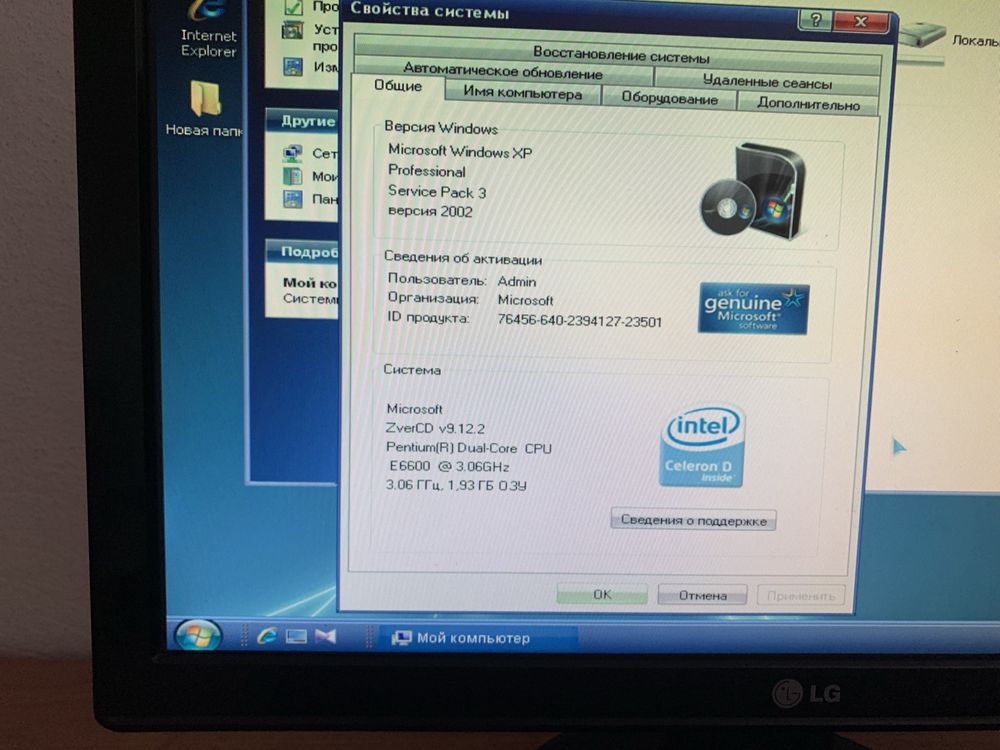Select the "Новая папка" folder on the desktop
Screen dimensions: 1000x750
click(205, 107)
